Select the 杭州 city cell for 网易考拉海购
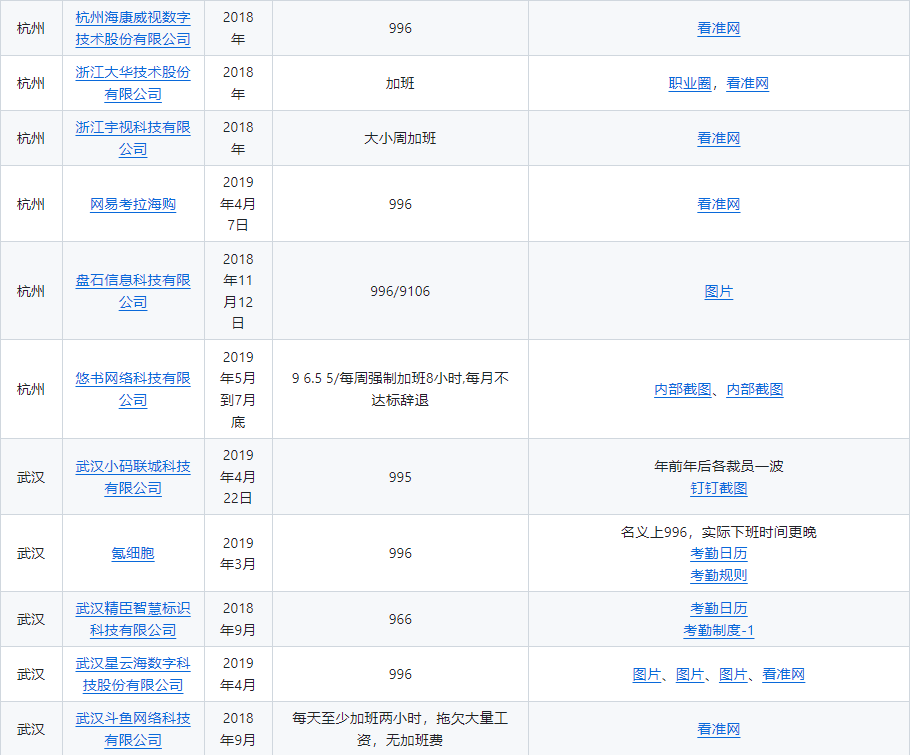This screenshot has width=911, height=755. tap(31, 204)
